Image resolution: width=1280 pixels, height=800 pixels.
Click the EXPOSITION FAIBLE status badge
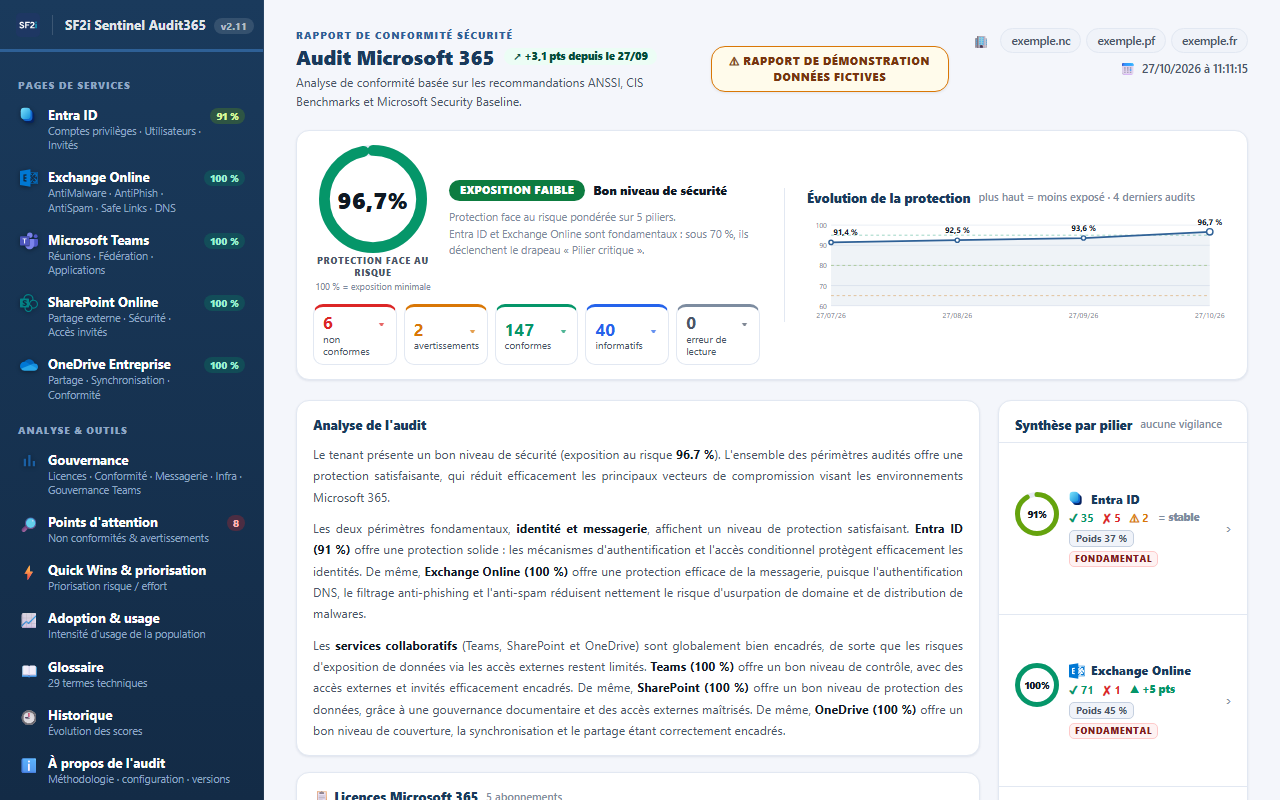click(517, 190)
